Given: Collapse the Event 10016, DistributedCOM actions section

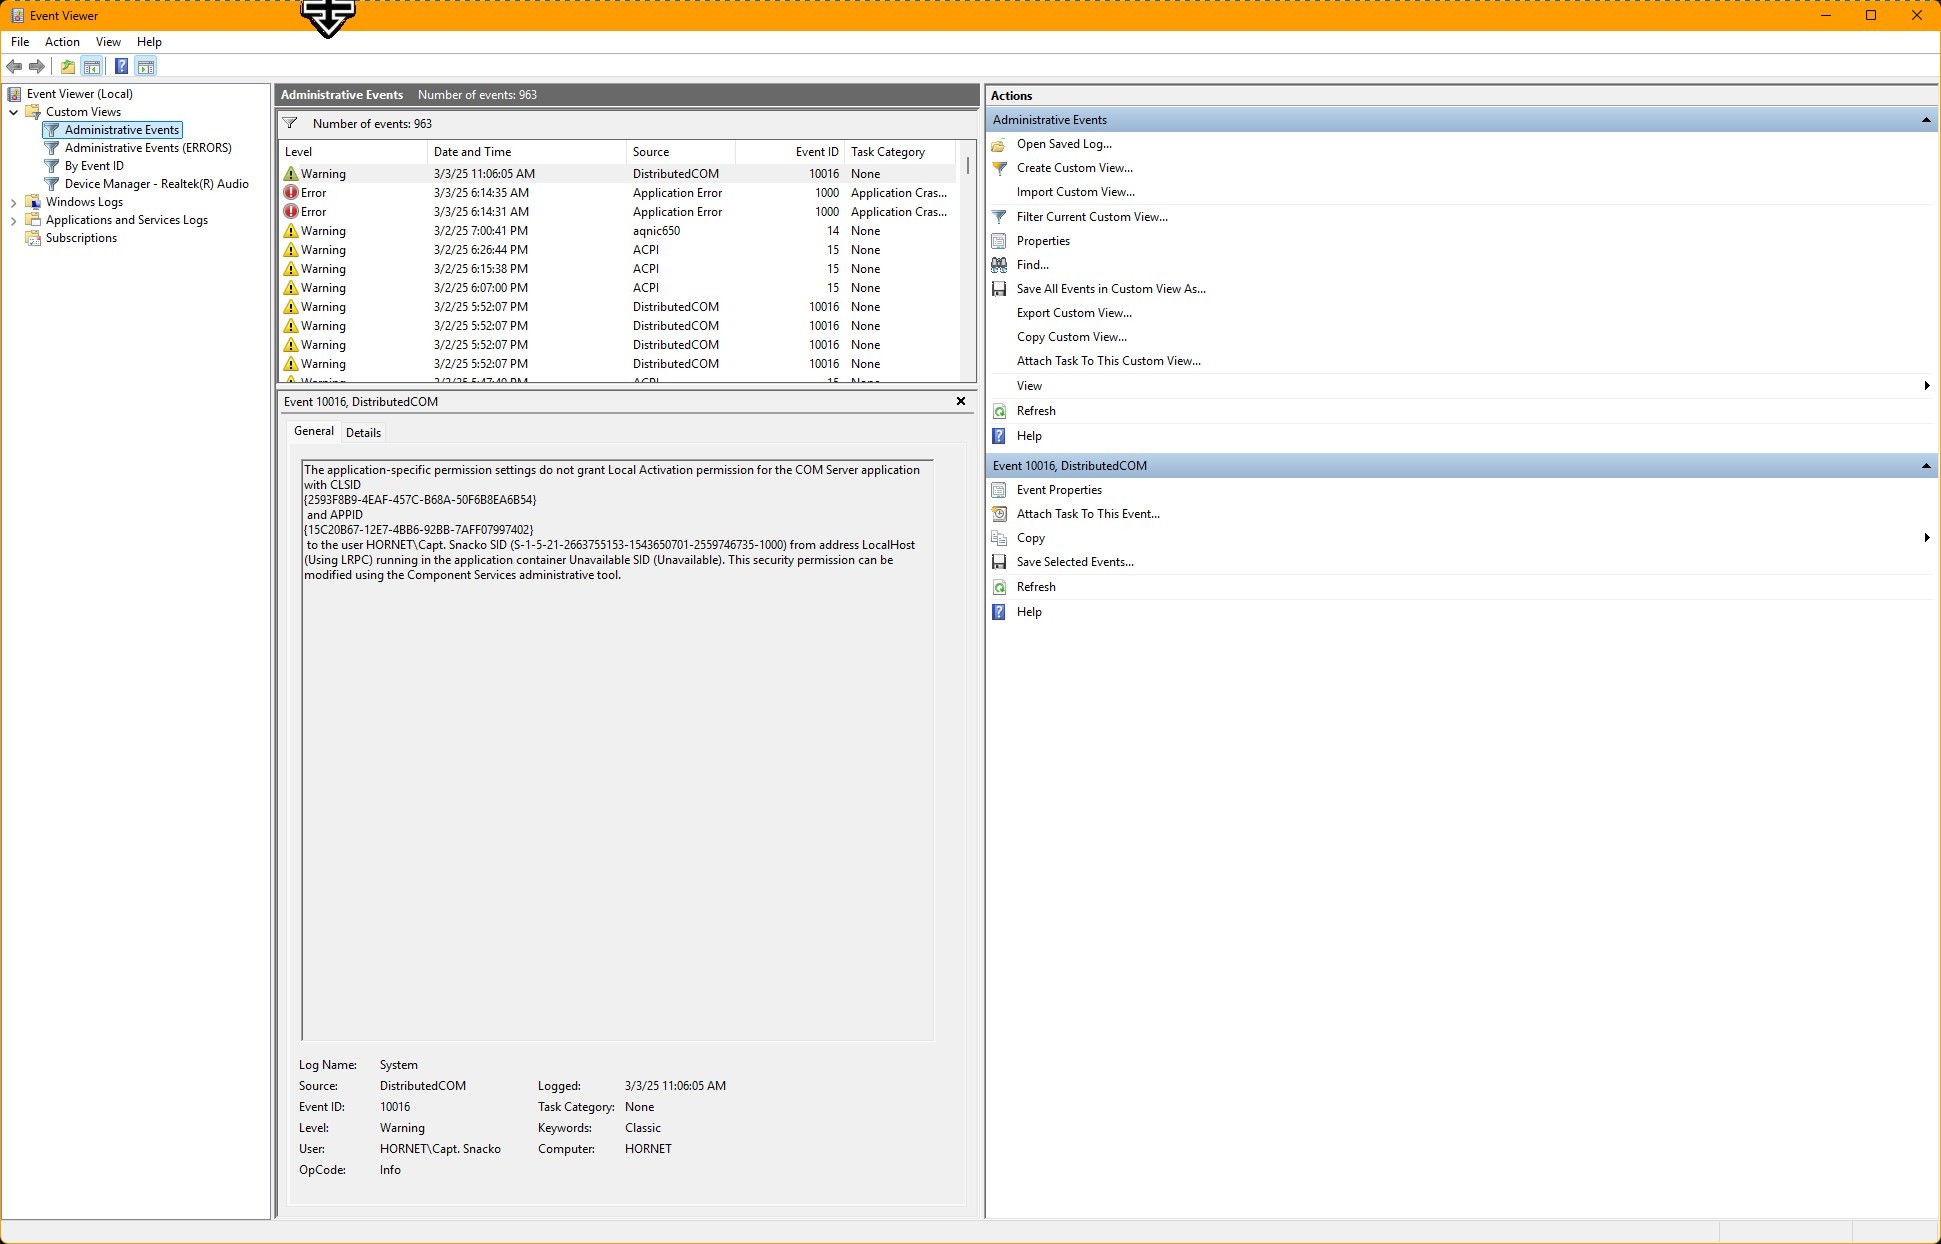Looking at the screenshot, I should 1926,466.
